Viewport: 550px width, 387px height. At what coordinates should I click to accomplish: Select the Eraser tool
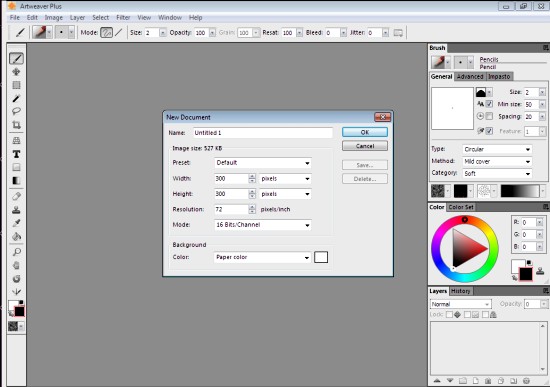tap(16, 196)
